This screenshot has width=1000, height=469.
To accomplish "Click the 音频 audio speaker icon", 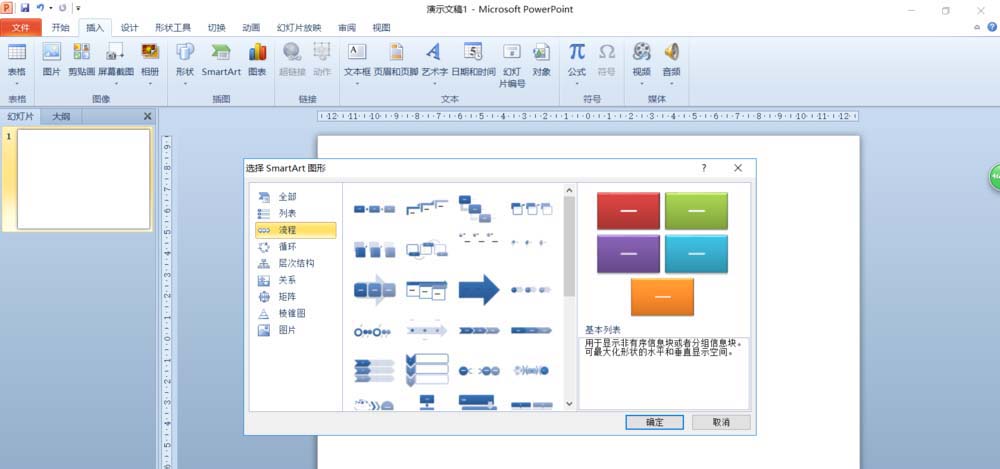I will pos(671,52).
